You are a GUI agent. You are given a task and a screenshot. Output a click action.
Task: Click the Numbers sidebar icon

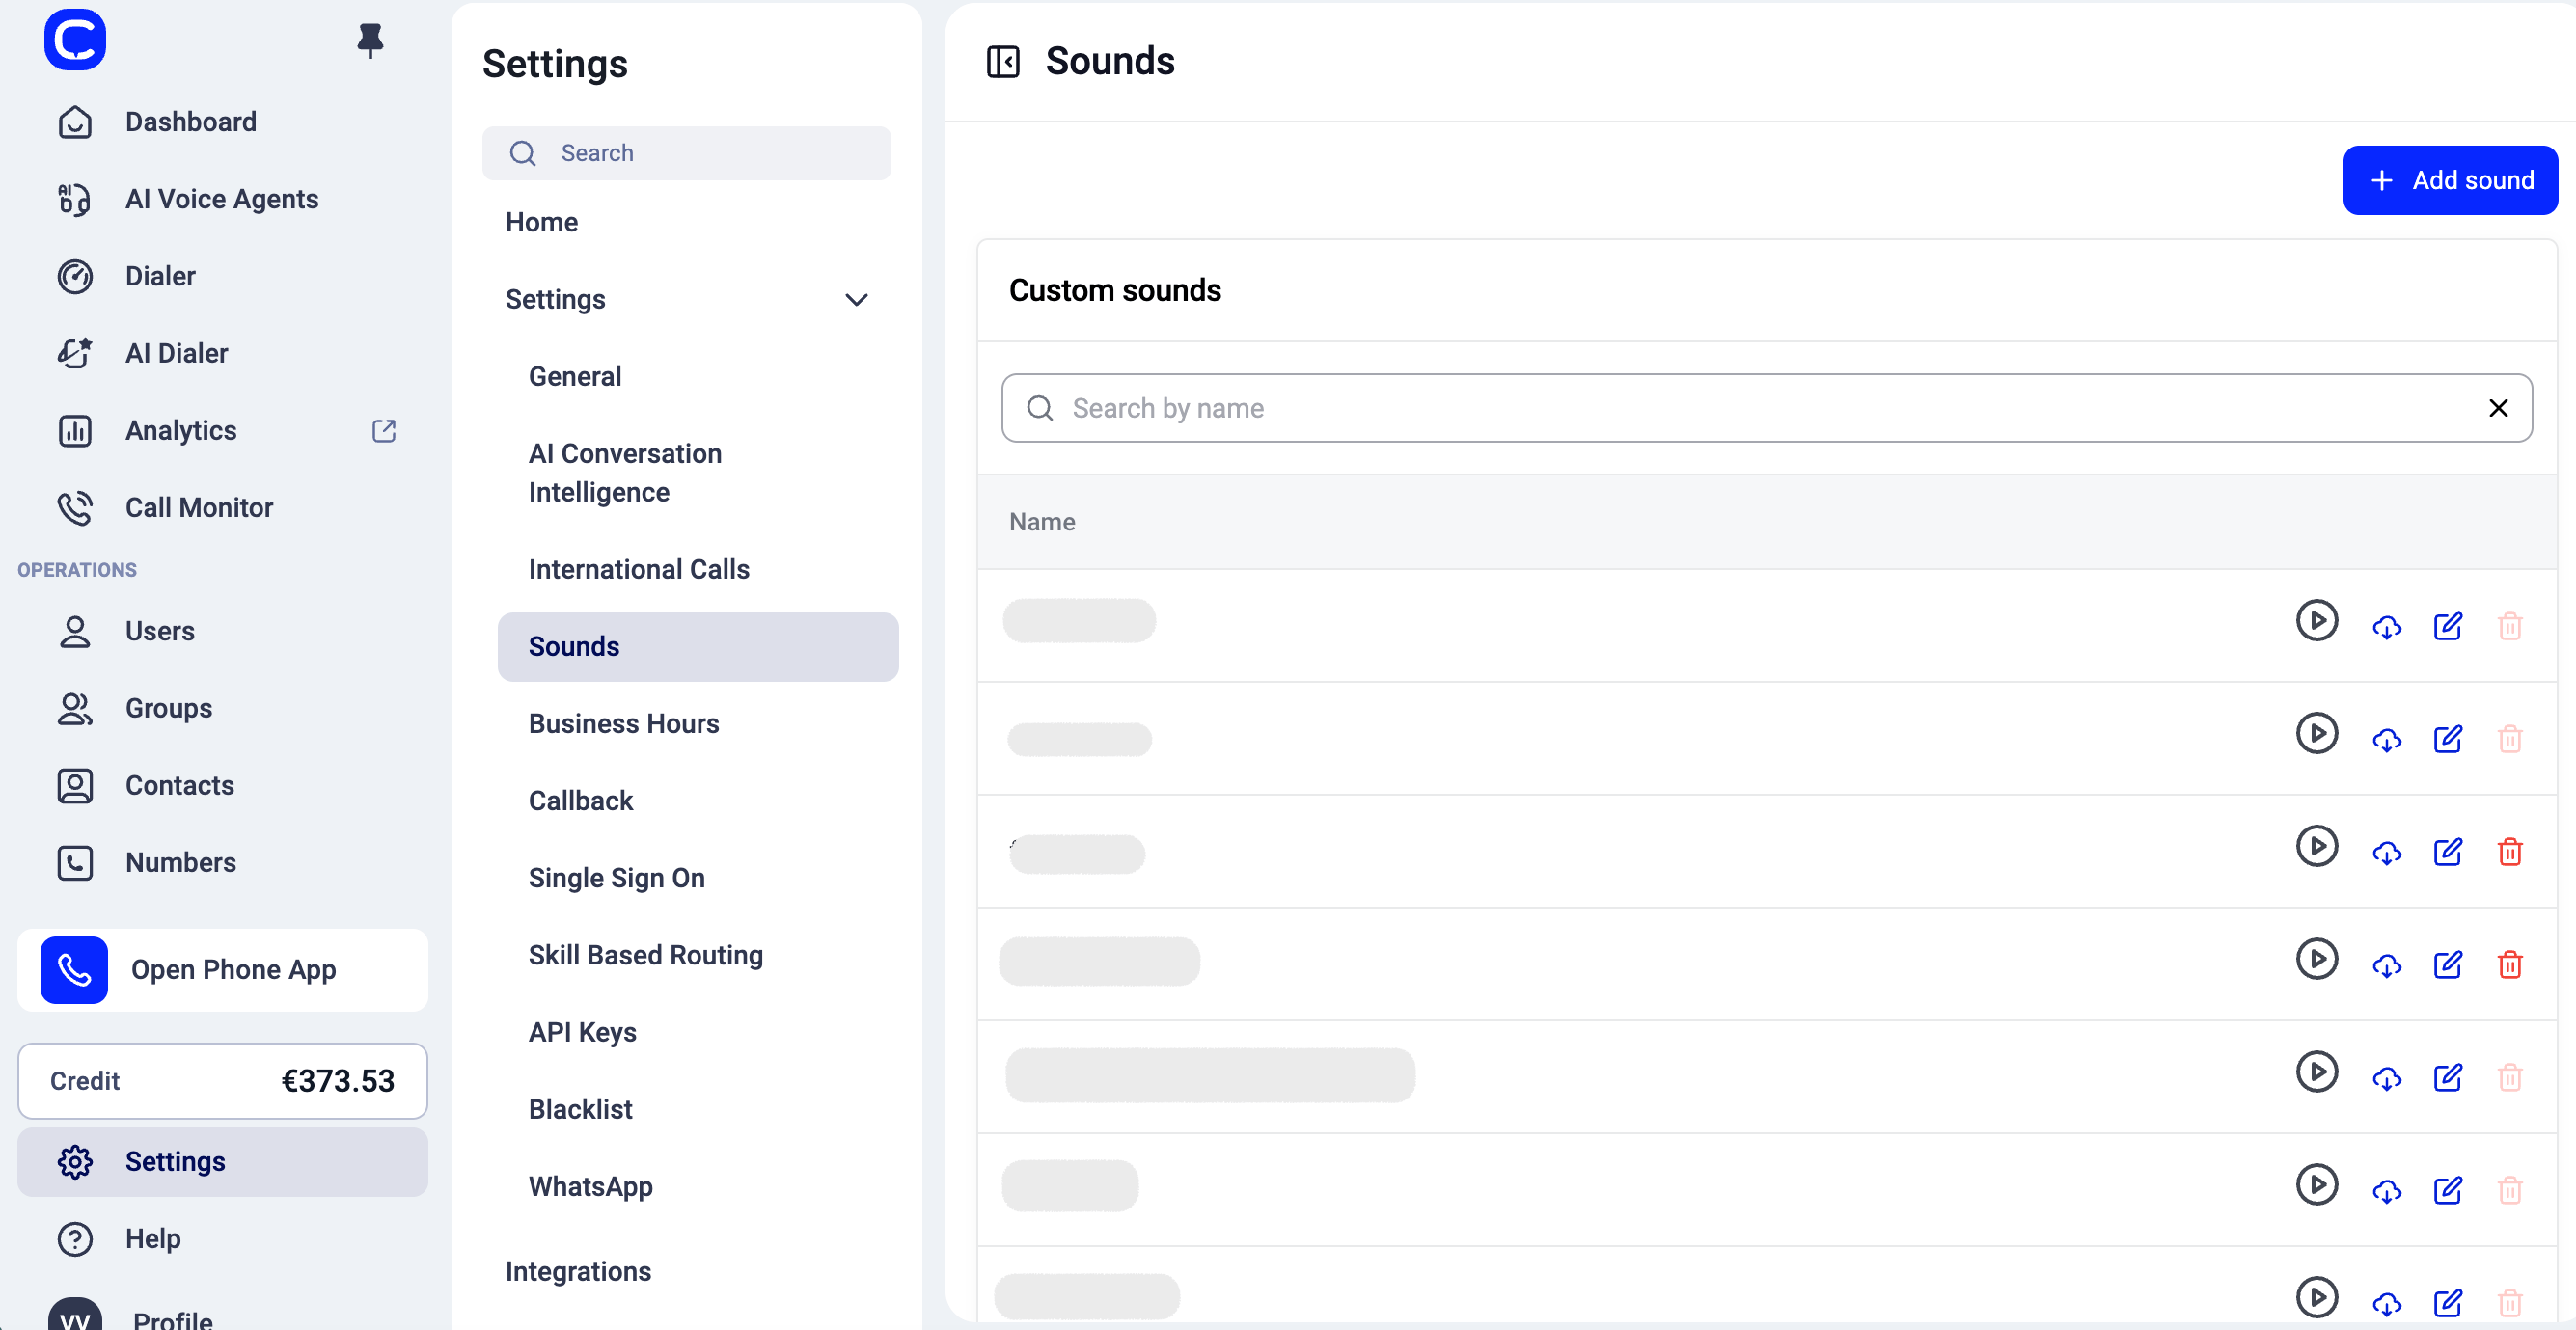75,863
